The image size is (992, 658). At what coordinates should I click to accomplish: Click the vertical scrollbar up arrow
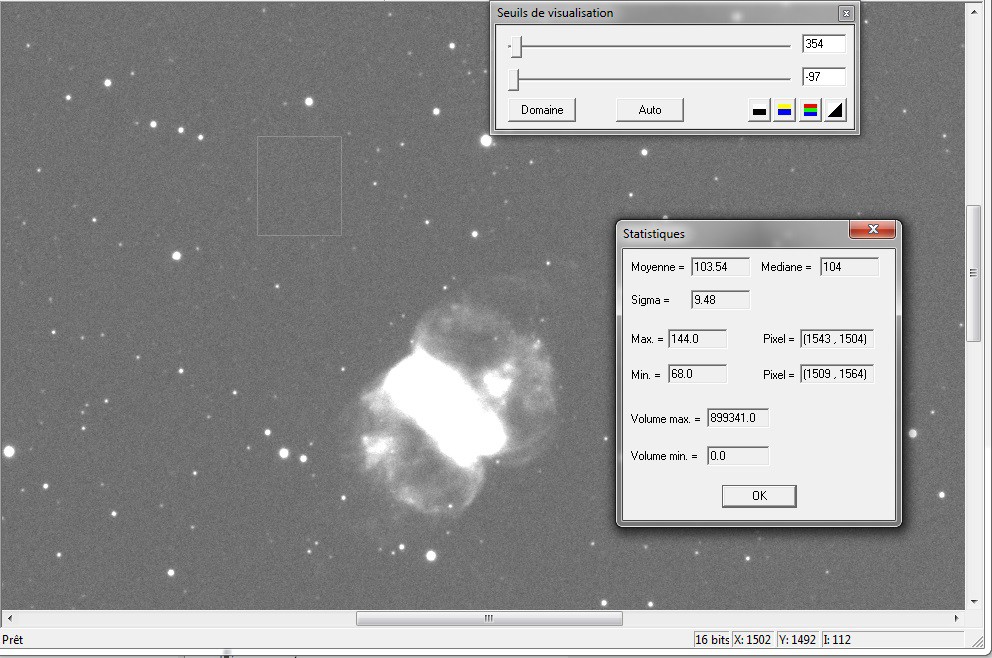(974, 11)
